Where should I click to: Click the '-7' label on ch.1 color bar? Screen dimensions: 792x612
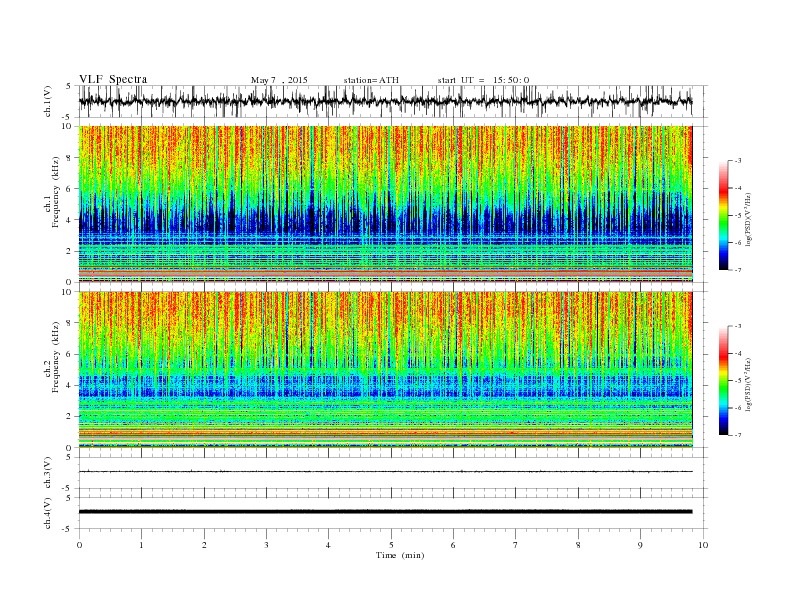(x=738, y=270)
